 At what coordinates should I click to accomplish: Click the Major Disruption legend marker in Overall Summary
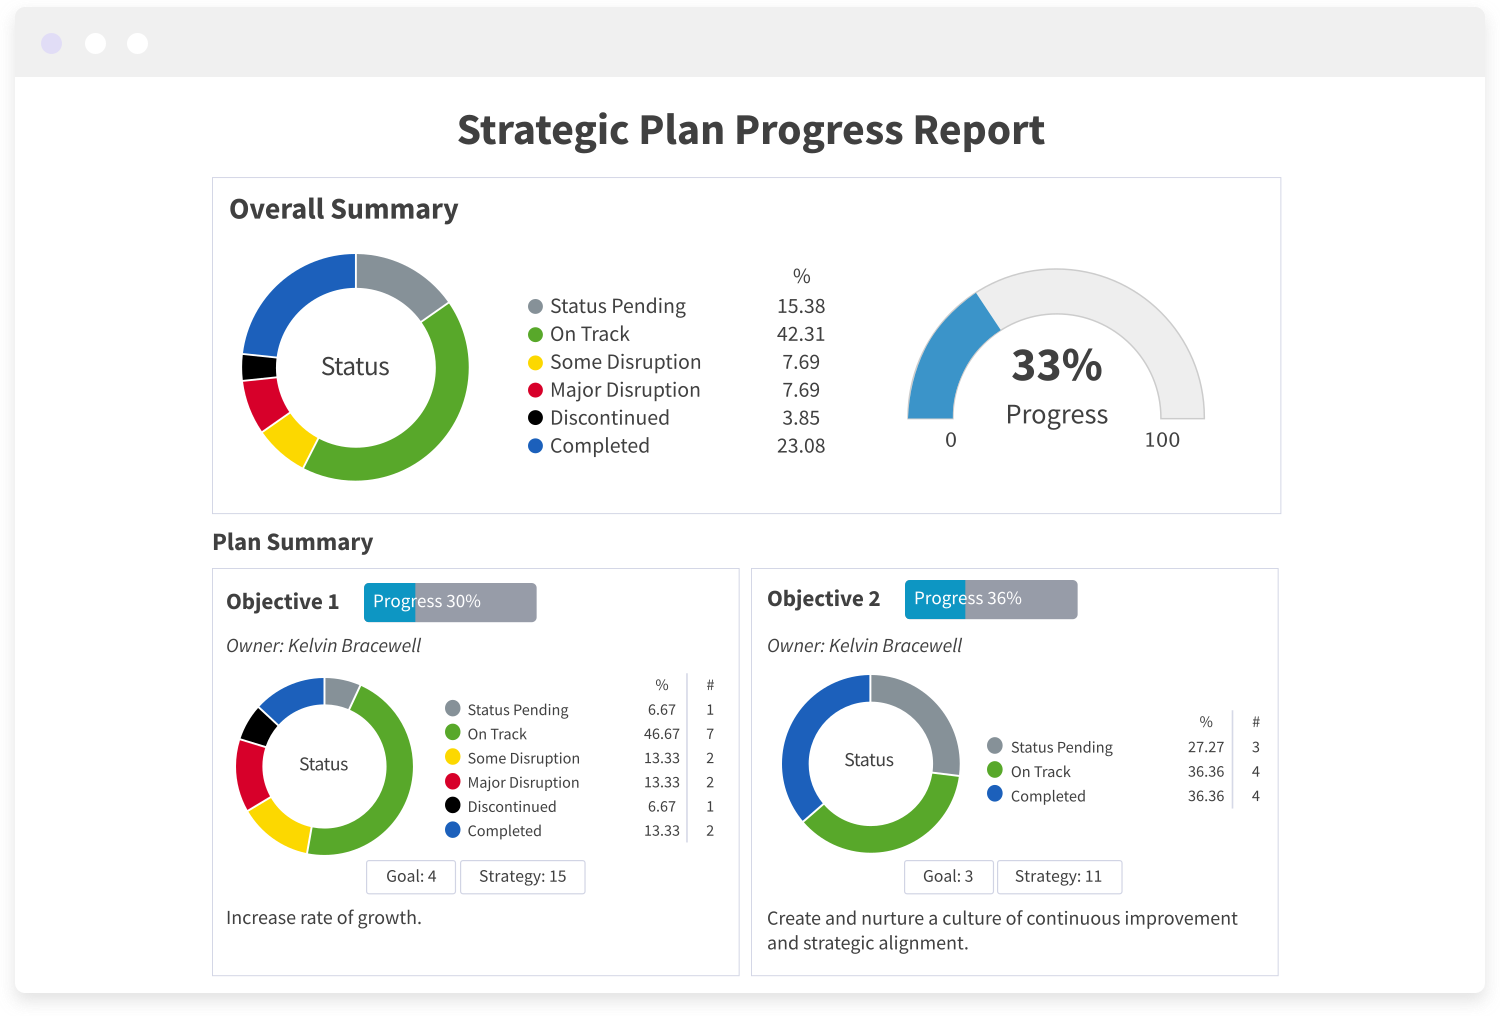536,389
